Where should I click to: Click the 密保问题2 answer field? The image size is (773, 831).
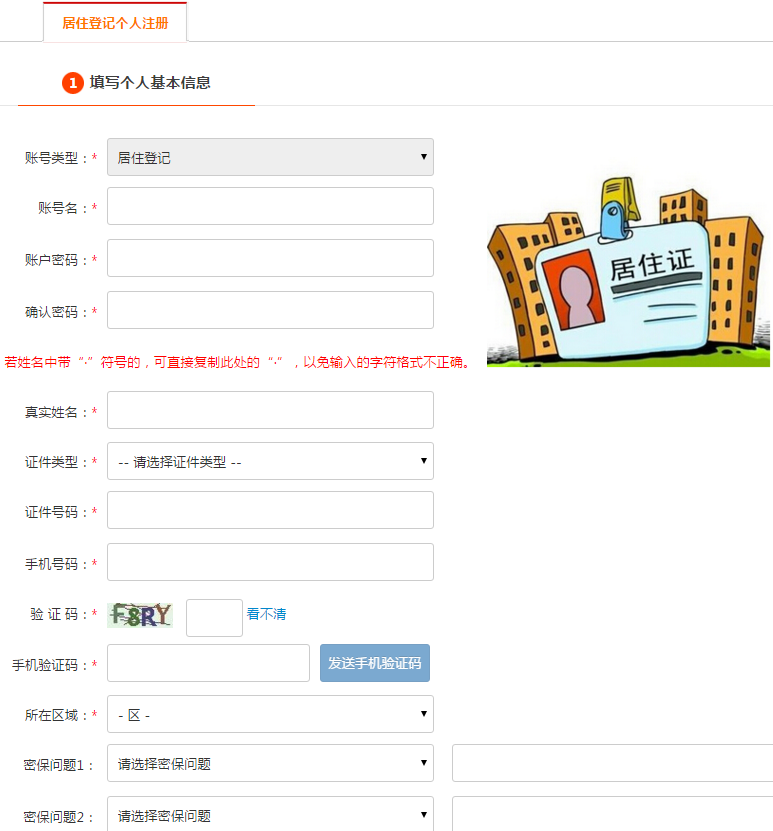click(612, 814)
